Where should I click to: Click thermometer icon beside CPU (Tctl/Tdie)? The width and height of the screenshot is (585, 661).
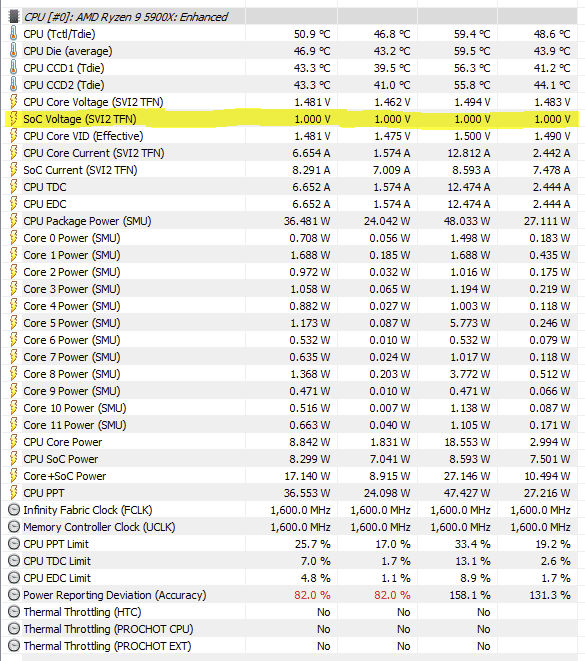[13, 34]
